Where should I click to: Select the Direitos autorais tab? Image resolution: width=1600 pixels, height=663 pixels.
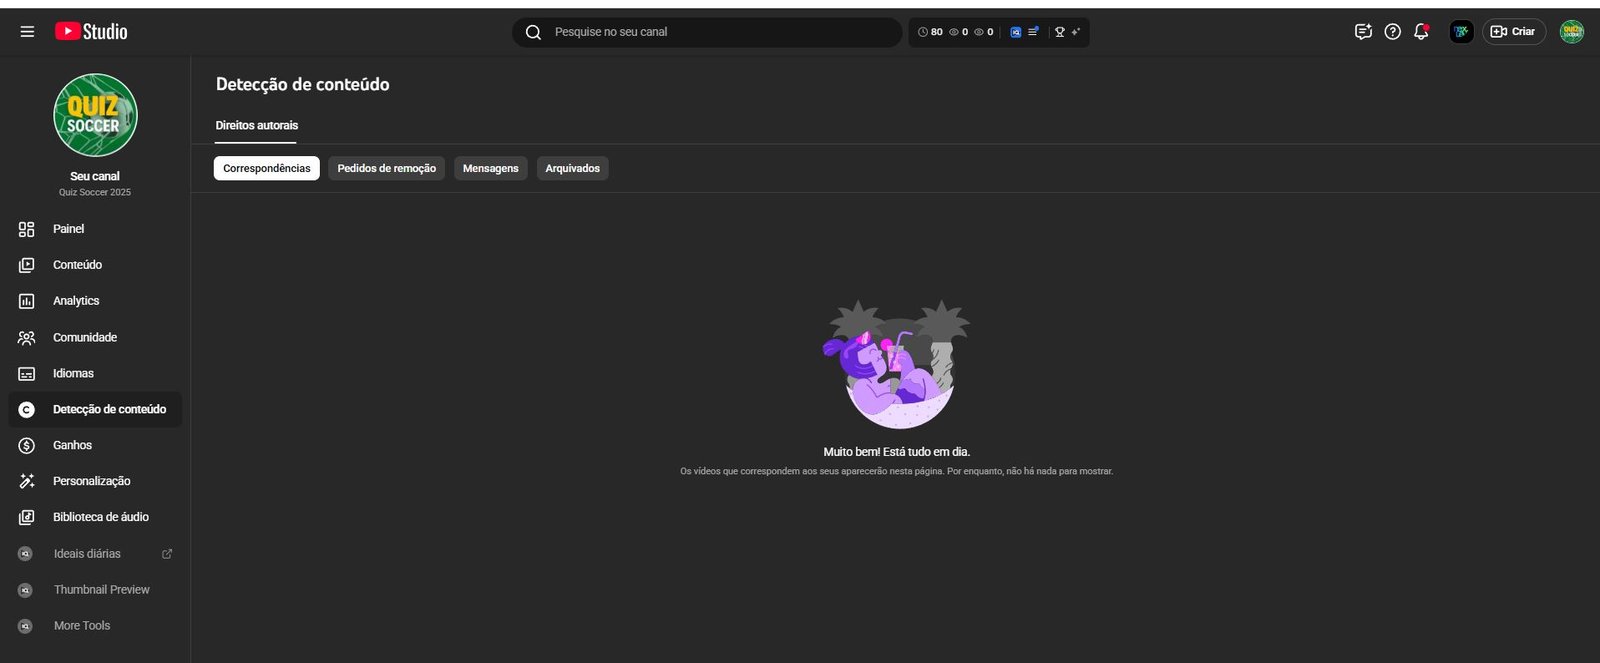click(257, 125)
